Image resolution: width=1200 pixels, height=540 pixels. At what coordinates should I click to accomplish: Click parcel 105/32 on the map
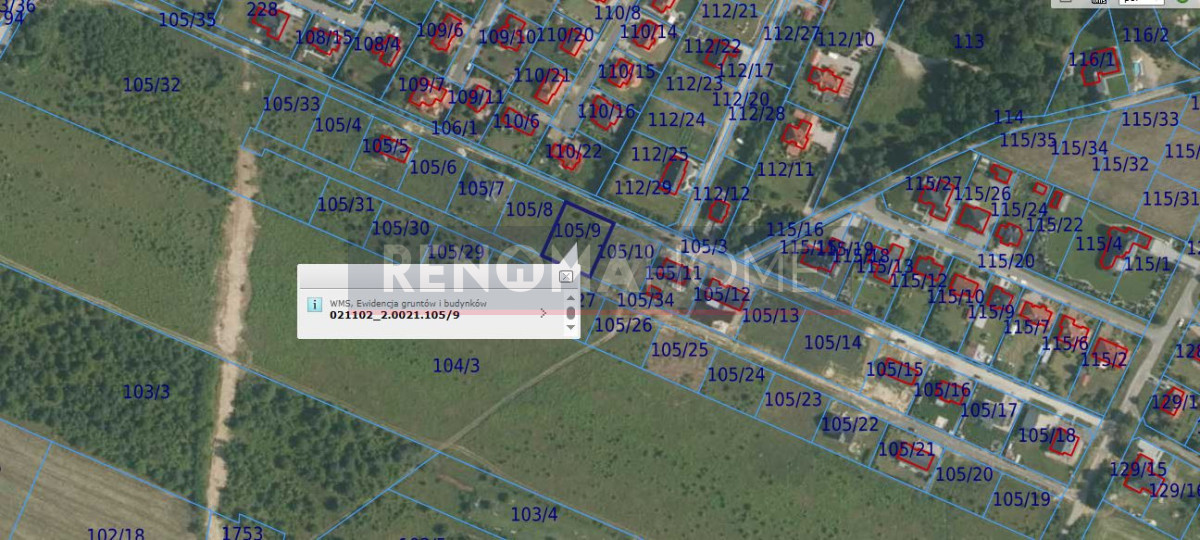pyautogui.click(x=152, y=85)
